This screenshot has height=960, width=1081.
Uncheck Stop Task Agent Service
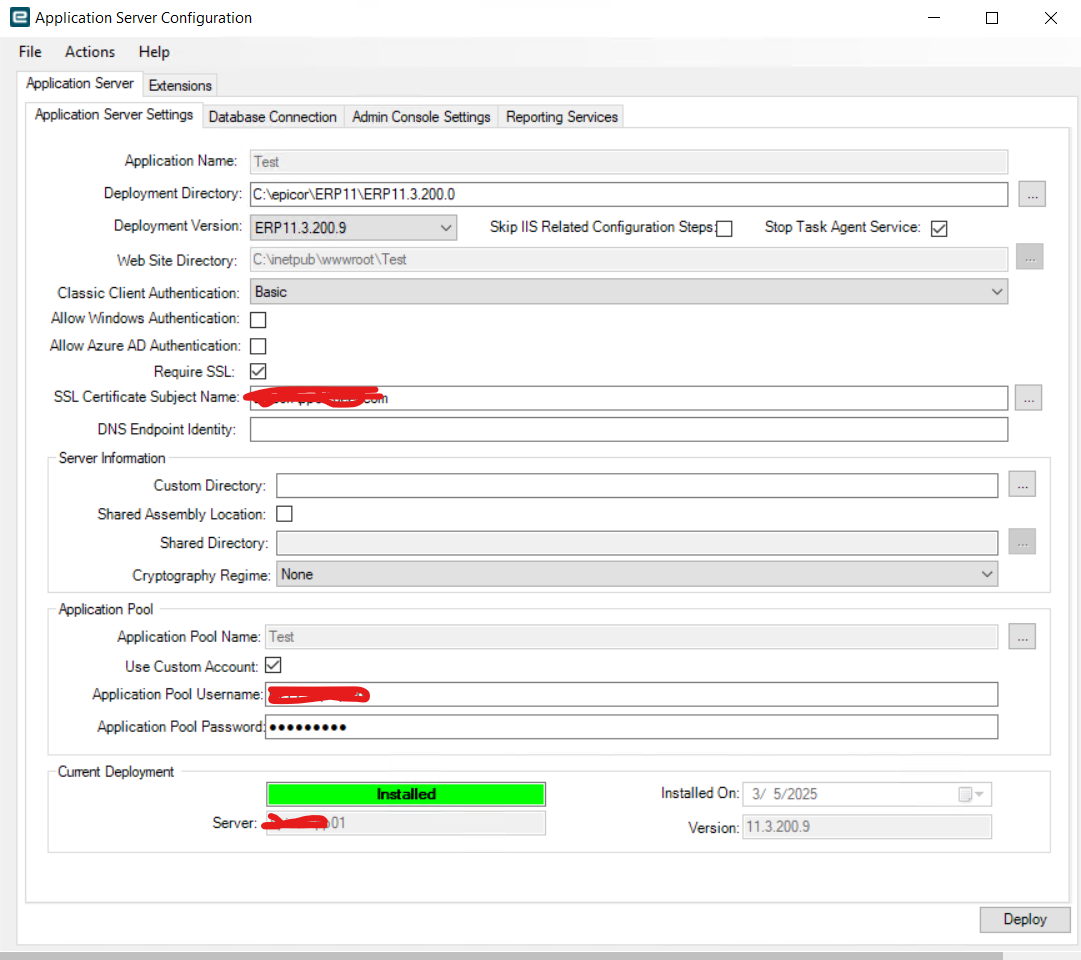(938, 228)
